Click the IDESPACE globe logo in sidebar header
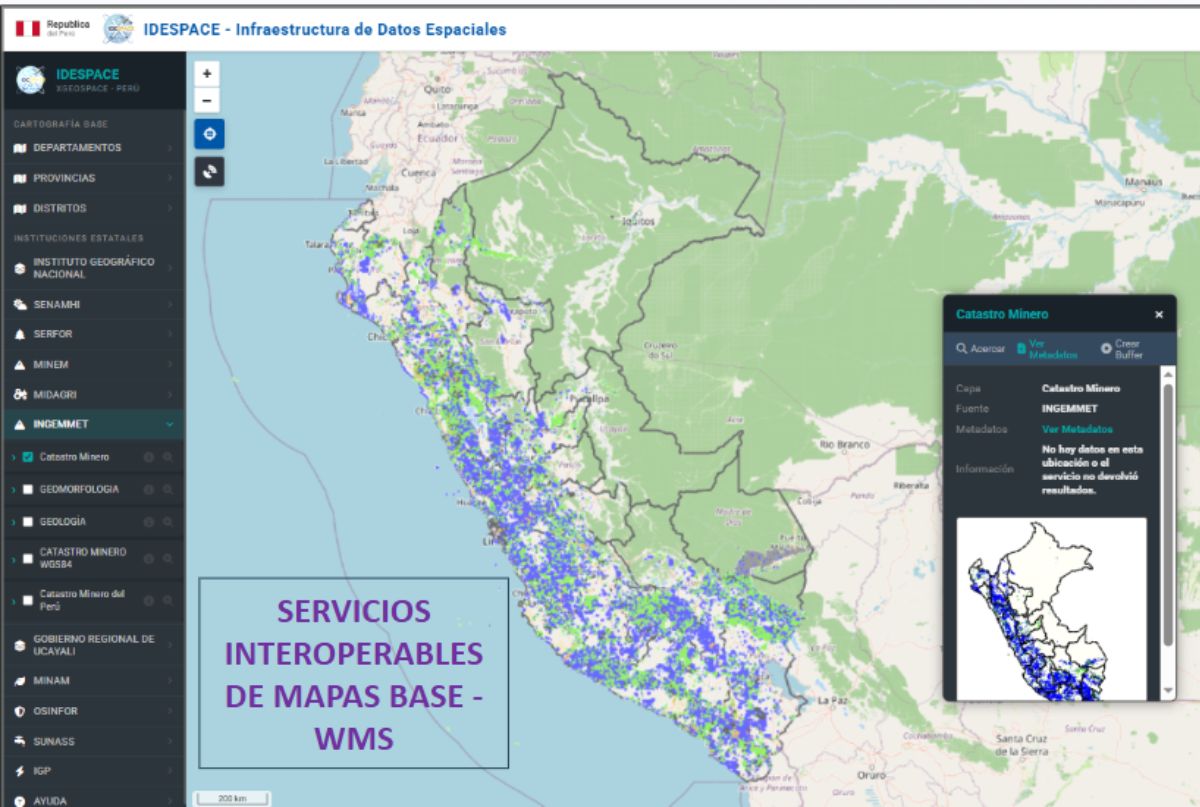Screen dimensions: 1200x807 pos(30,81)
